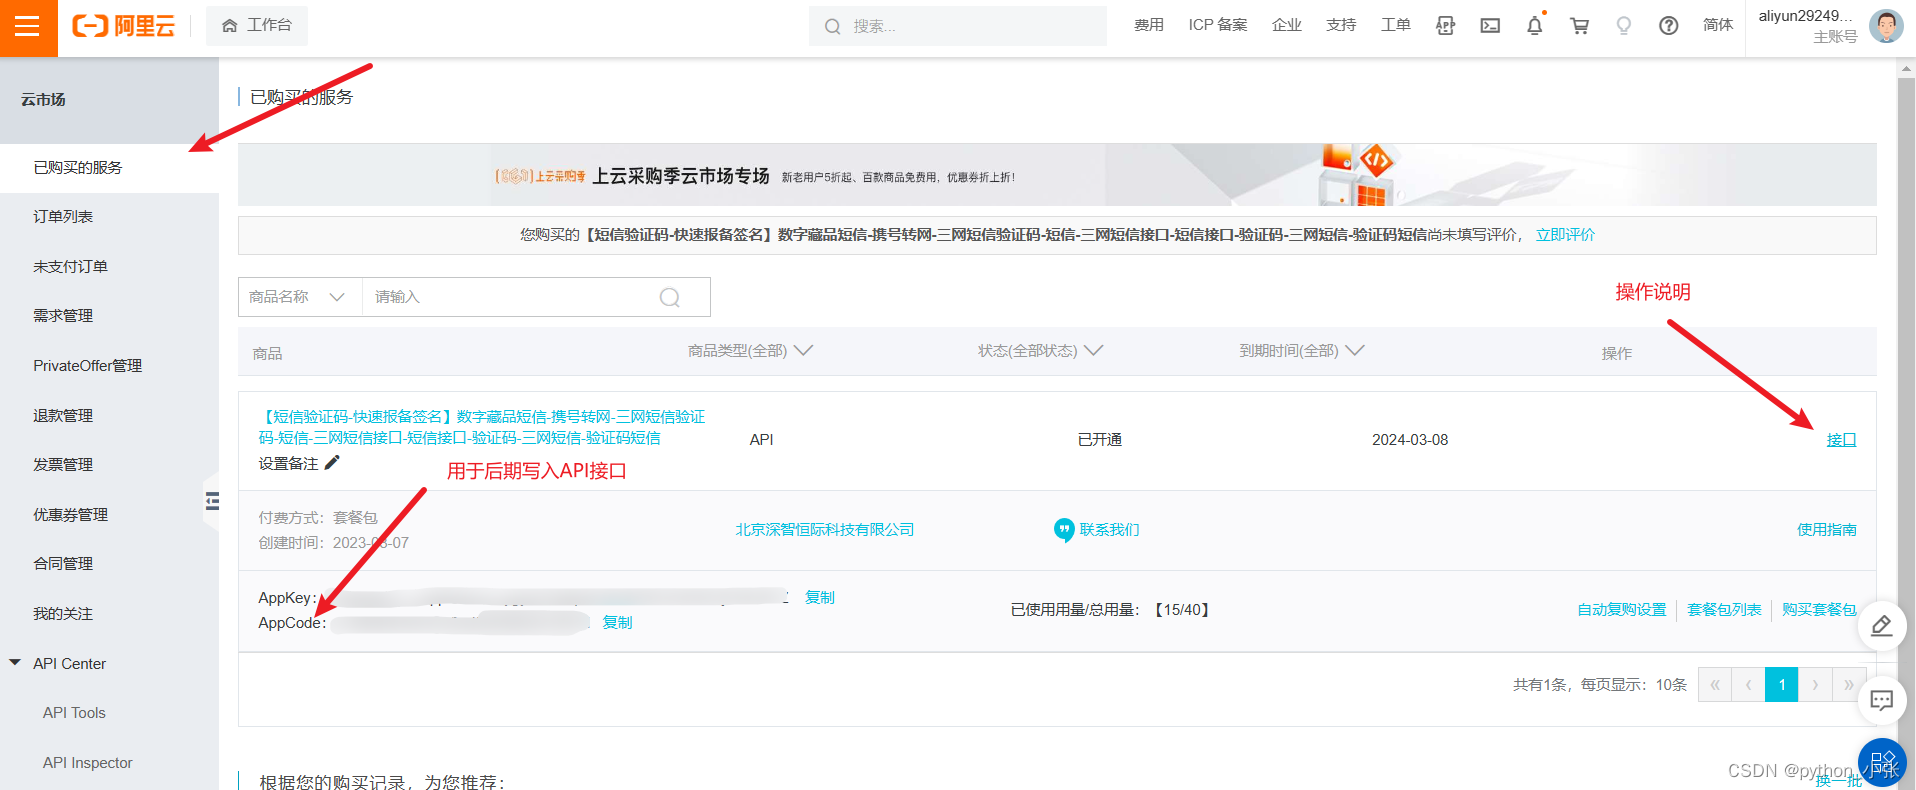Viewport: 1916px width, 790px height.
Task: Open the 接口 link in operations column
Action: 1841,439
